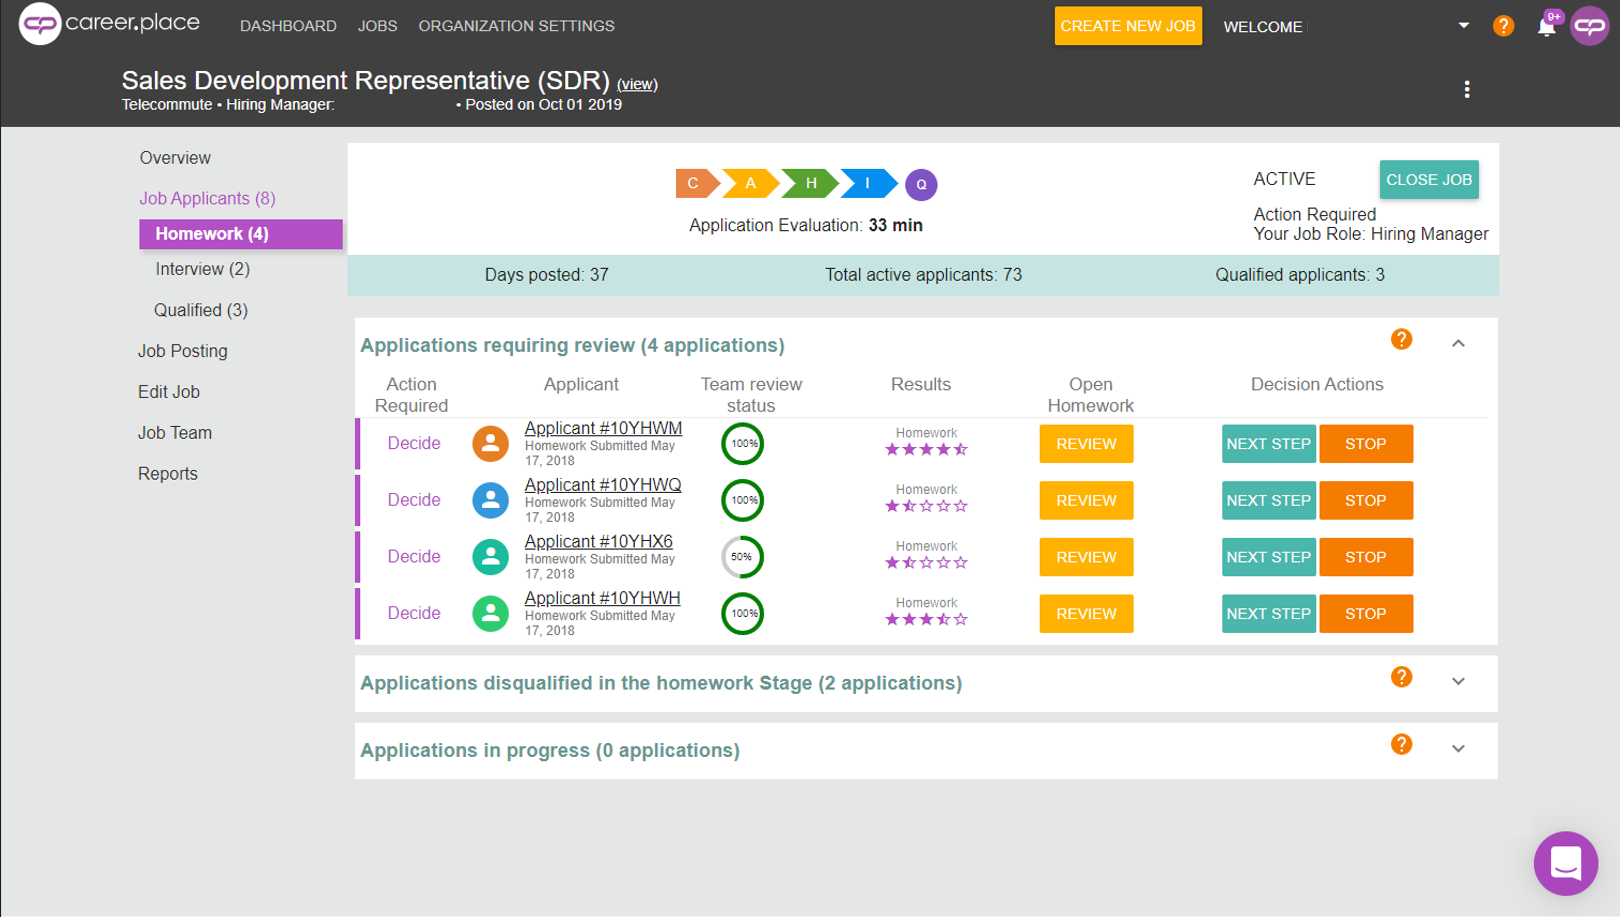
Task: Open Applicant #10YHWH link
Action: click(x=602, y=598)
